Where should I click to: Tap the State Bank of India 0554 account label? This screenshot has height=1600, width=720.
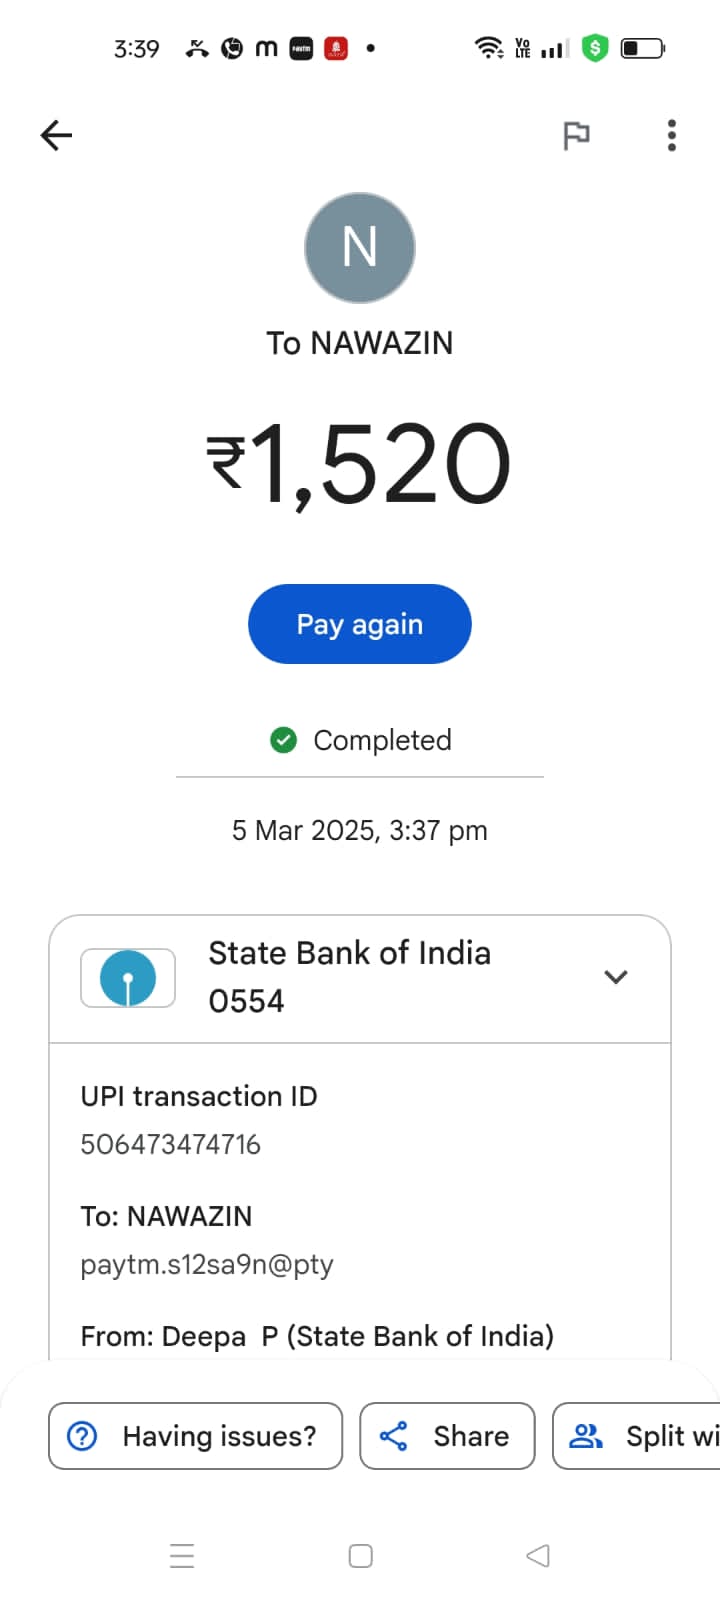coord(349,976)
